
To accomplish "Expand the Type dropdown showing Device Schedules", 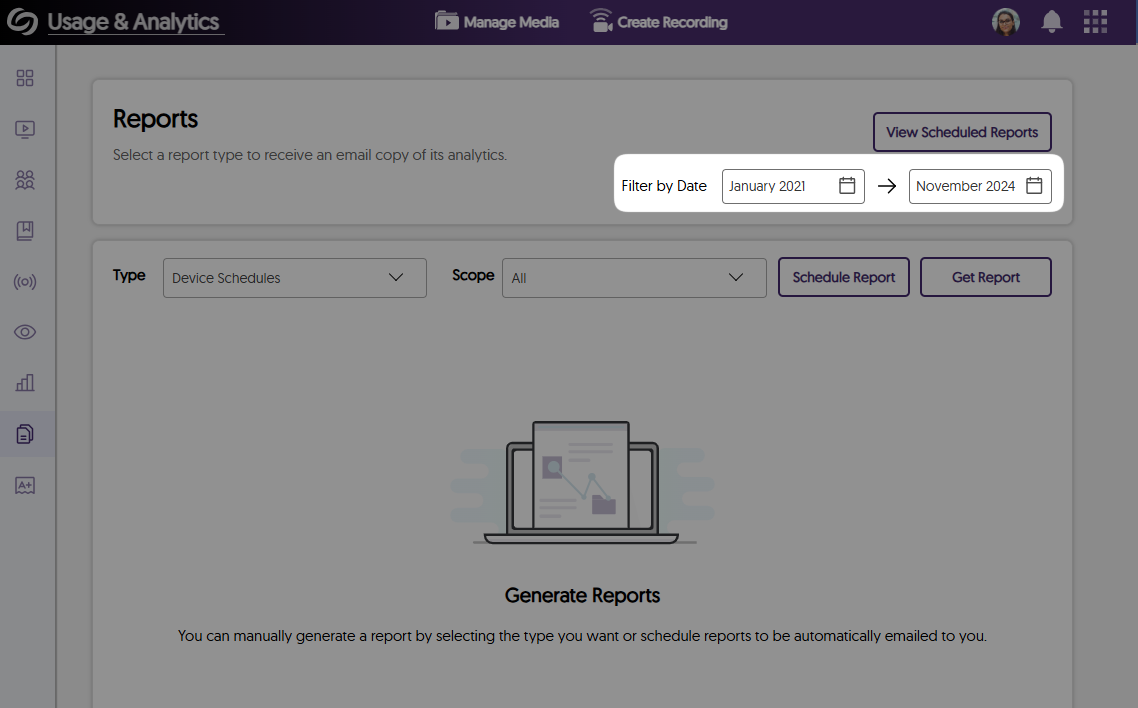I will (294, 277).
